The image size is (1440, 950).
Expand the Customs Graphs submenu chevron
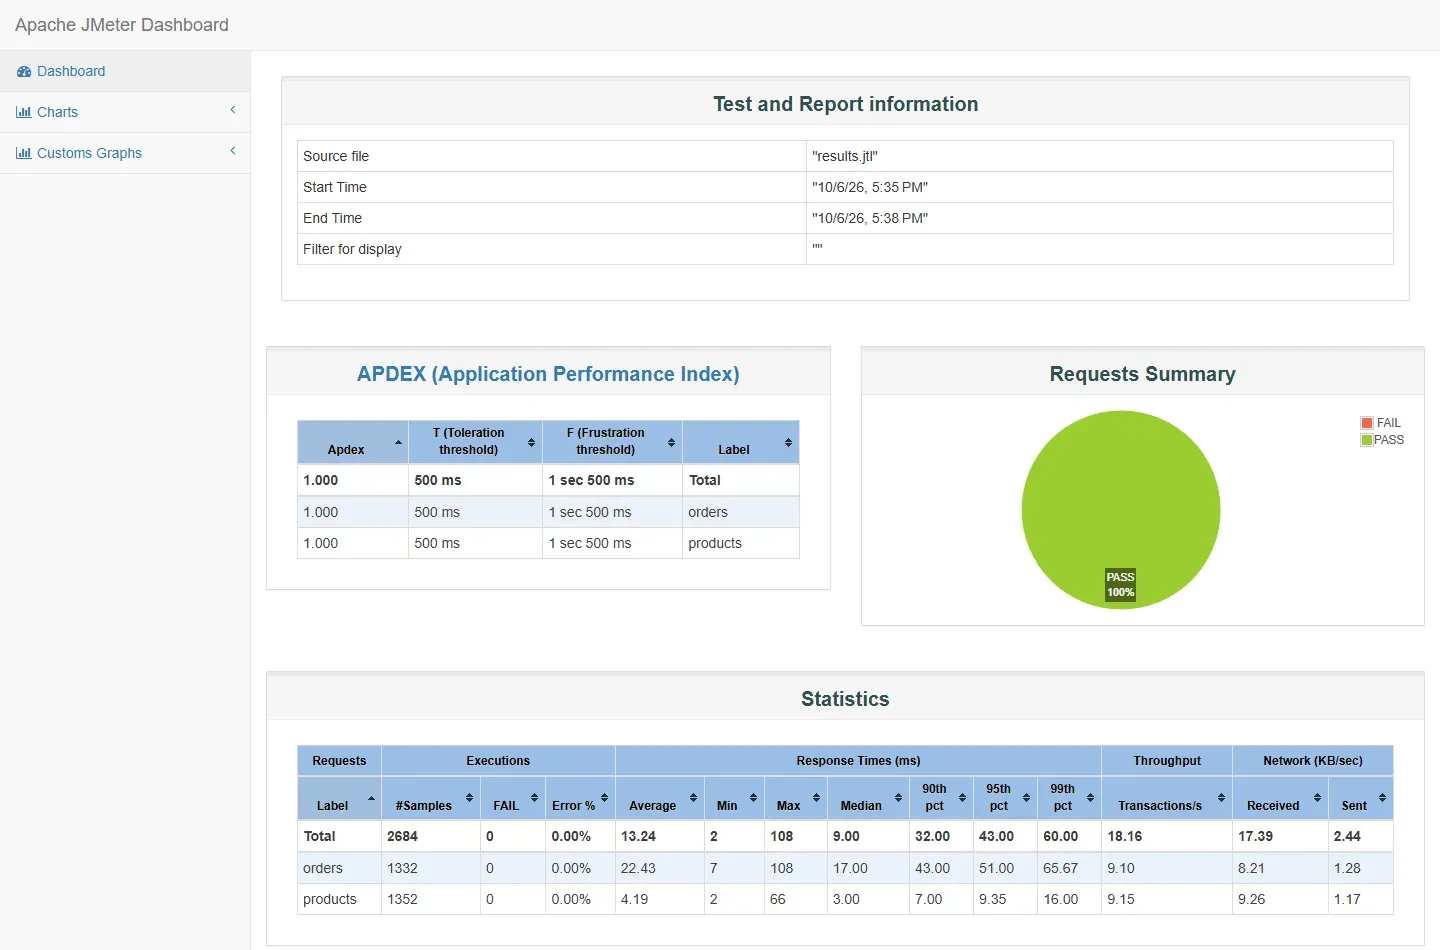(233, 151)
